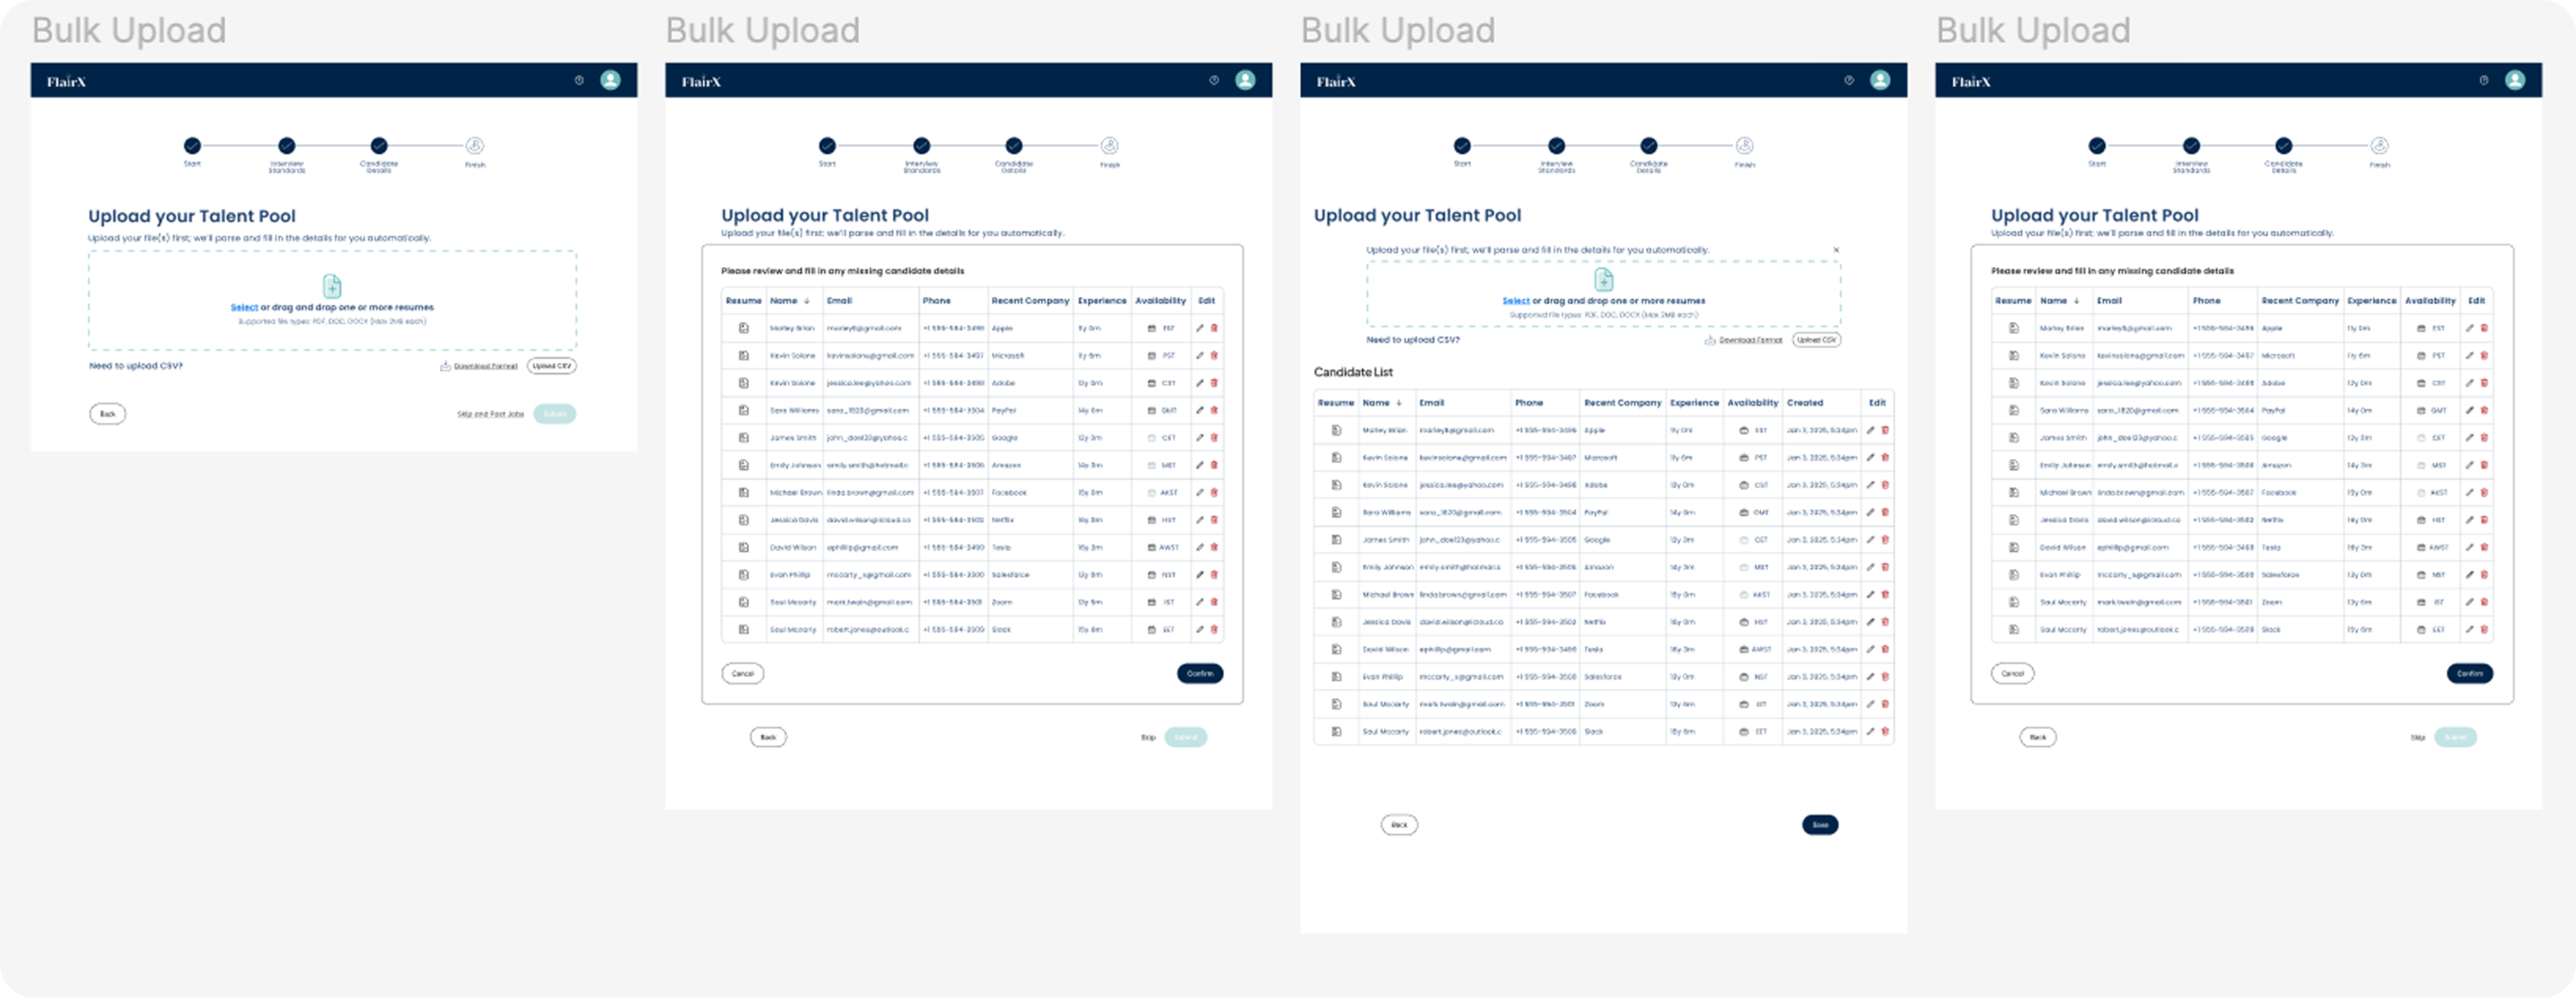Screen dimensions: 2576x998
Task: Delete the Salesforce row in the Candidate List table
Action: pyautogui.click(x=1885, y=677)
